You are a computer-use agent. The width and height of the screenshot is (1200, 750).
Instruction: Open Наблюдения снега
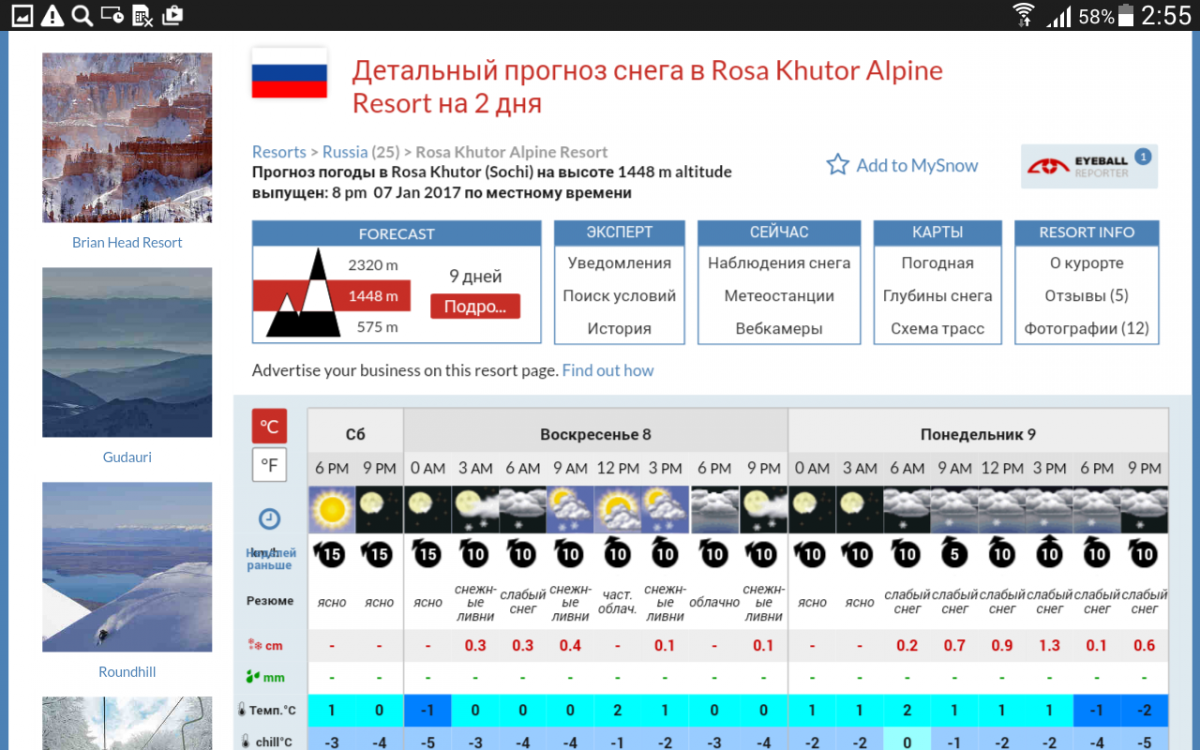click(x=779, y=263)
